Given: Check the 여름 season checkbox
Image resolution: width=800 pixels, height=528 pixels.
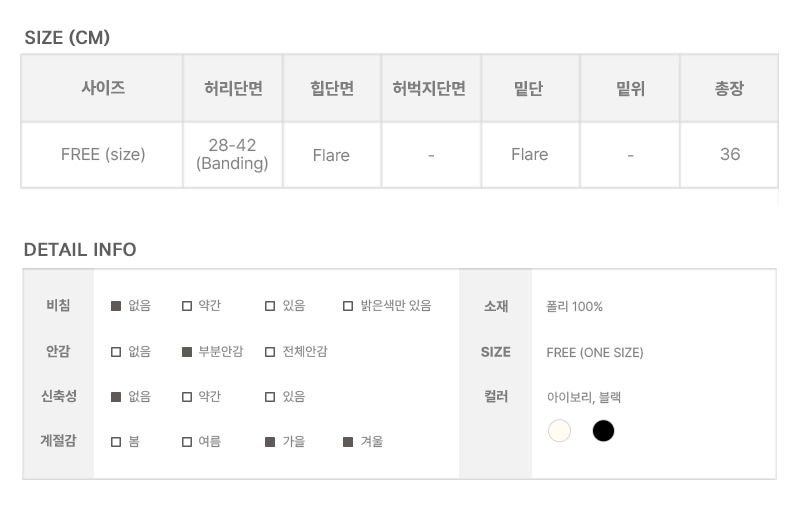Looking at the screenshot, I should pyautogui.click(x=187, y=442).
